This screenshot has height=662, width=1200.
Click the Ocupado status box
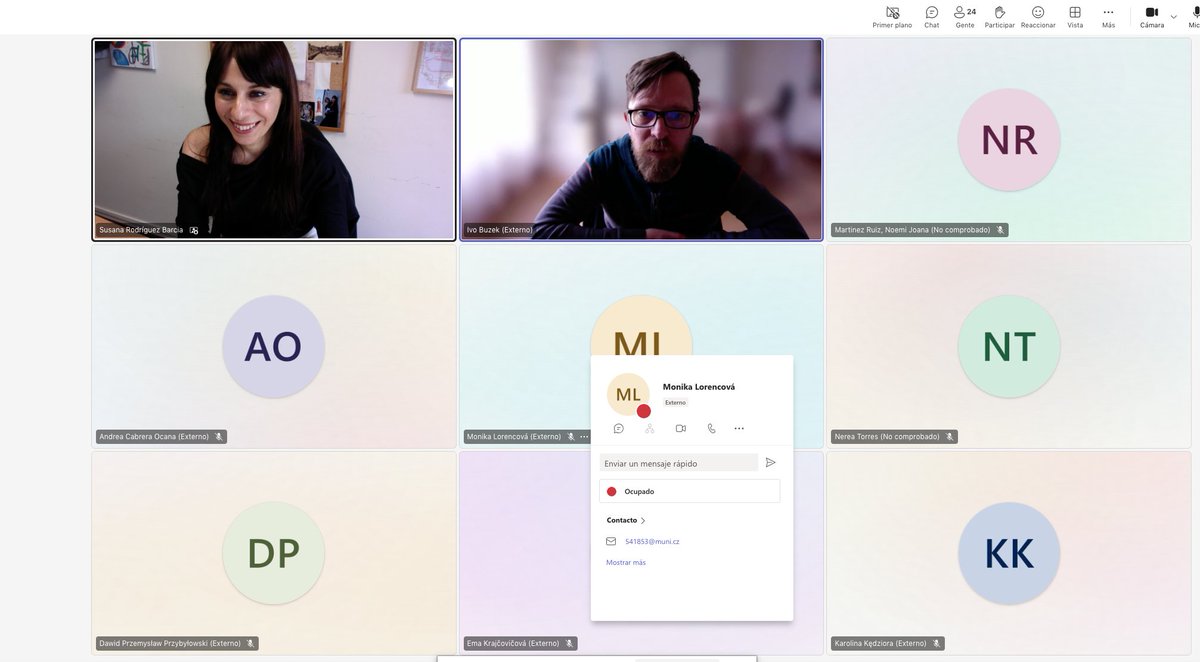690,491
